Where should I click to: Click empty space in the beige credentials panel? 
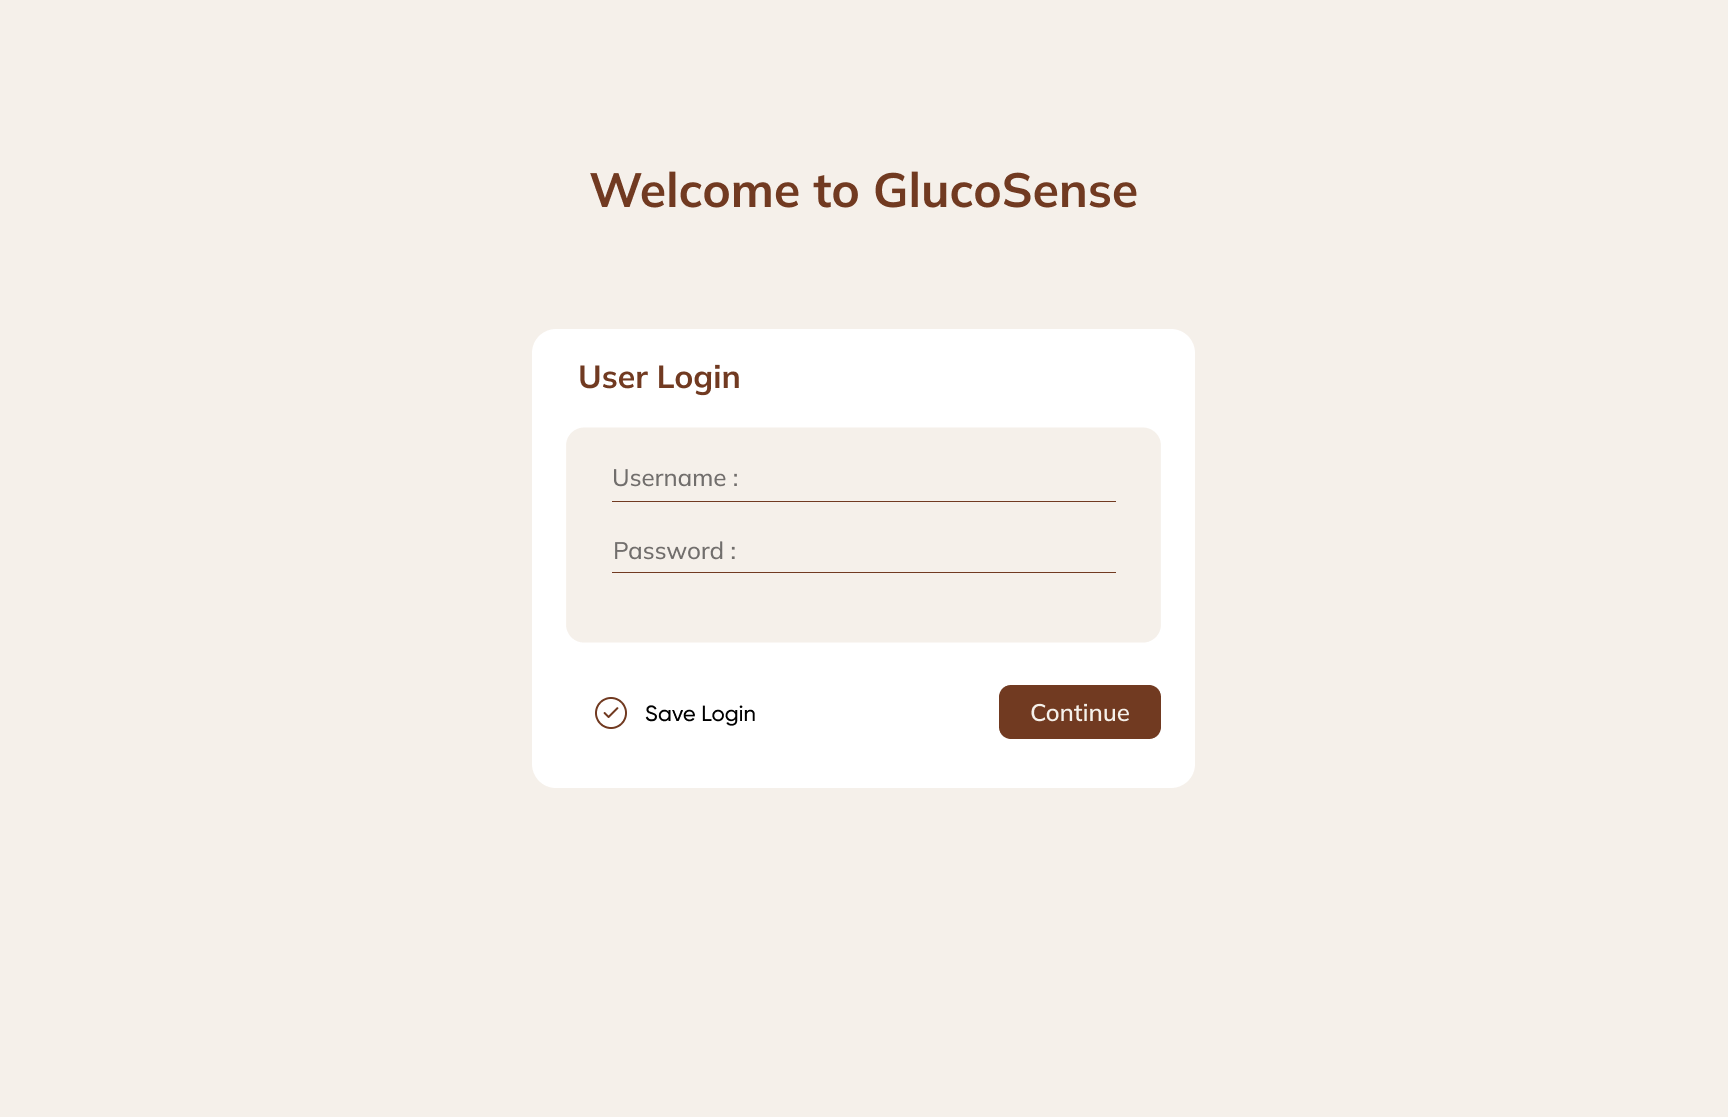(864, 610)
